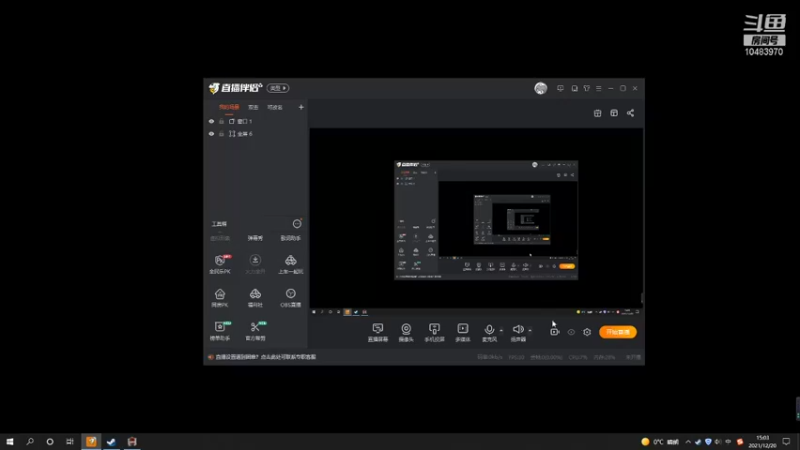
Task: Open the 福利社 tool
Action: 255,297
